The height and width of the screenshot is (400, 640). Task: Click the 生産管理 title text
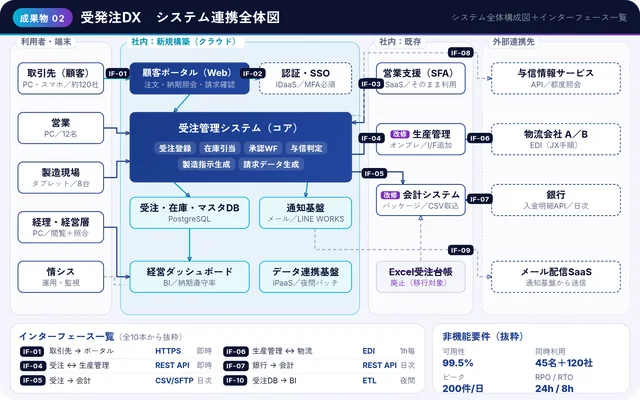tap(431, 134)
